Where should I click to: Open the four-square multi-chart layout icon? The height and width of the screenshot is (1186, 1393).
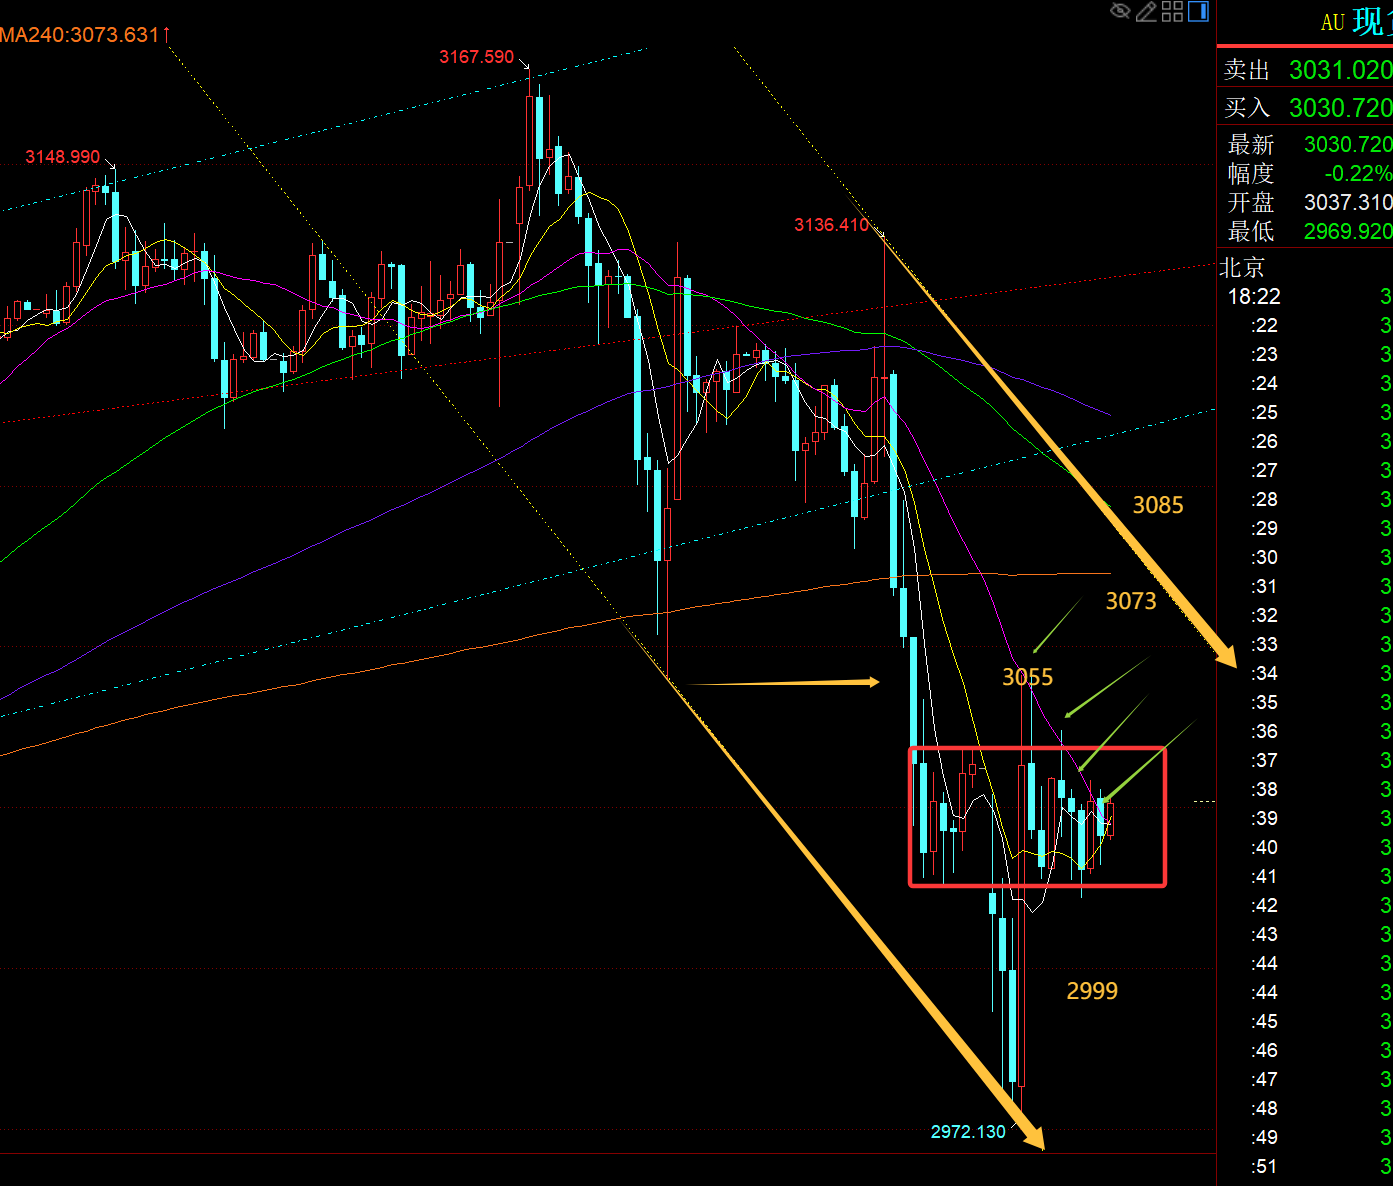1172,11
